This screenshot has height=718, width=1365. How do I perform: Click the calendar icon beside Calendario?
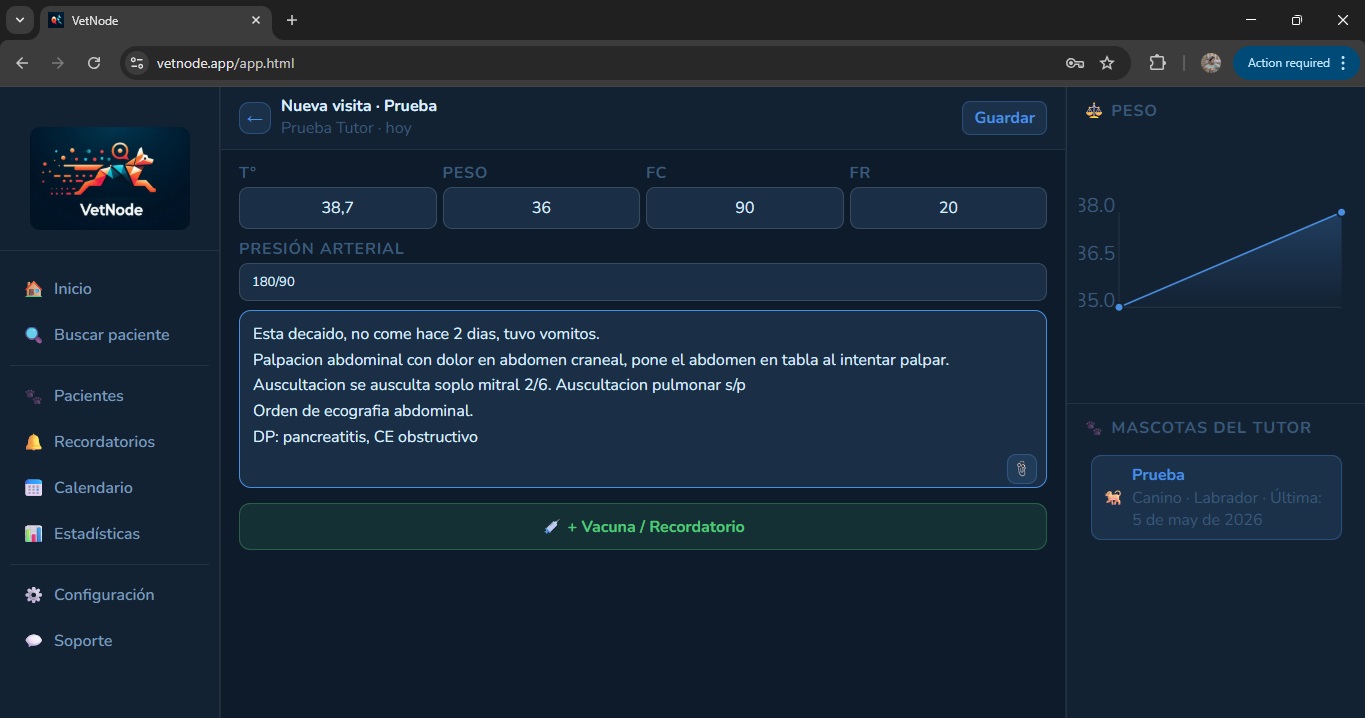coord(34,488)
